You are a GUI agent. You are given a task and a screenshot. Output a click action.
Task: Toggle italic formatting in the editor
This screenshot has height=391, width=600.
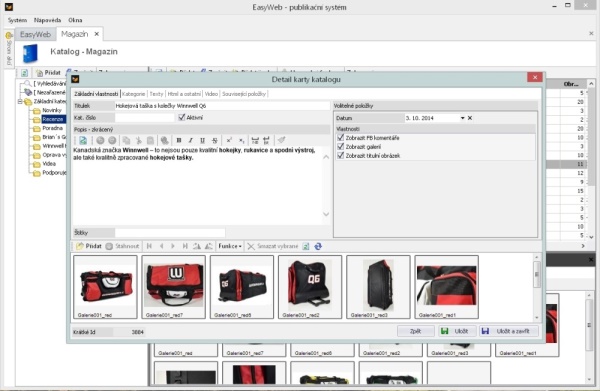coord(191,140)
